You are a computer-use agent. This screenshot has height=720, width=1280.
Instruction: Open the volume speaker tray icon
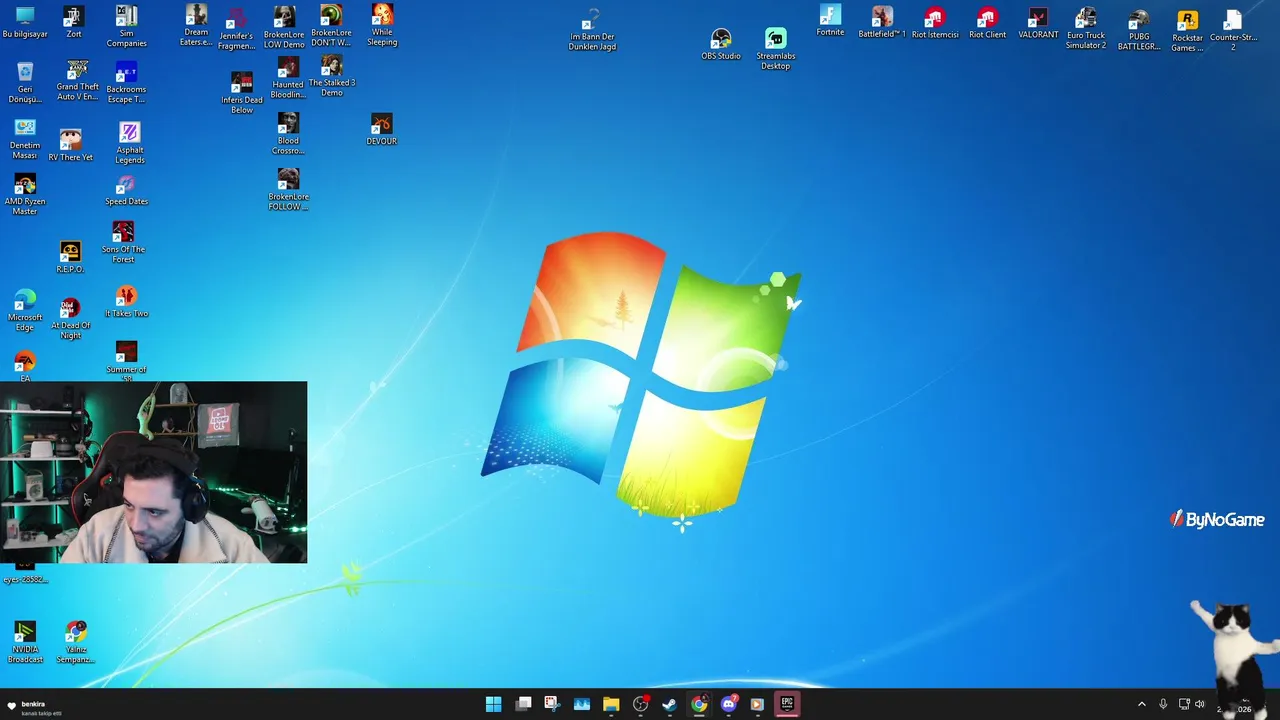click(1200, 704)
